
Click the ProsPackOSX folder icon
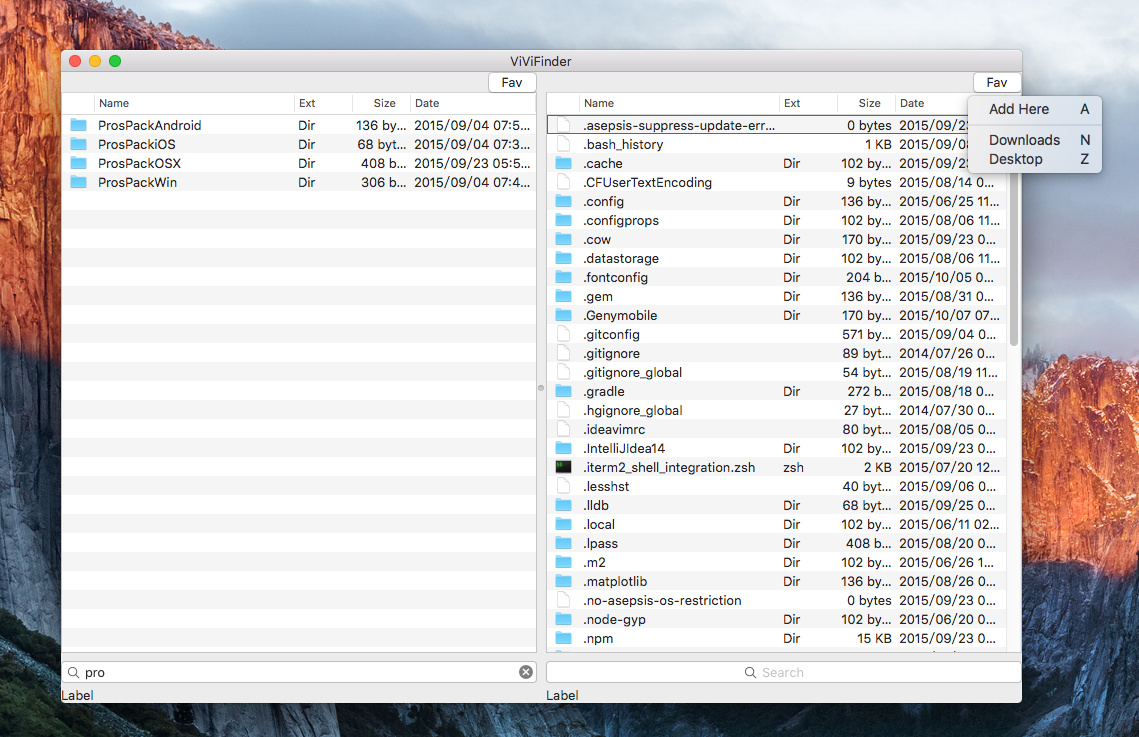(78, 163)
